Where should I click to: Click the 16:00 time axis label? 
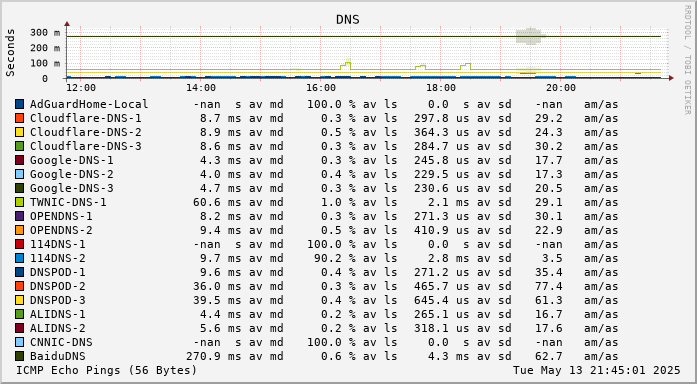click(x=321, y=88)
